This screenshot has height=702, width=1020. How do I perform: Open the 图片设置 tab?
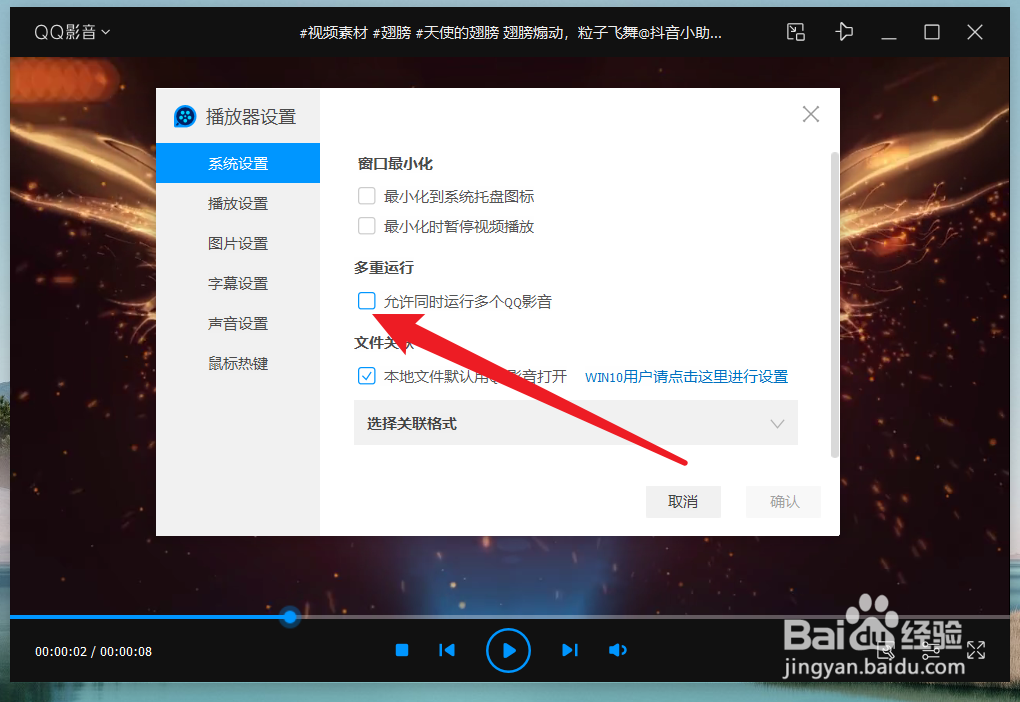[x=238, y=243]
